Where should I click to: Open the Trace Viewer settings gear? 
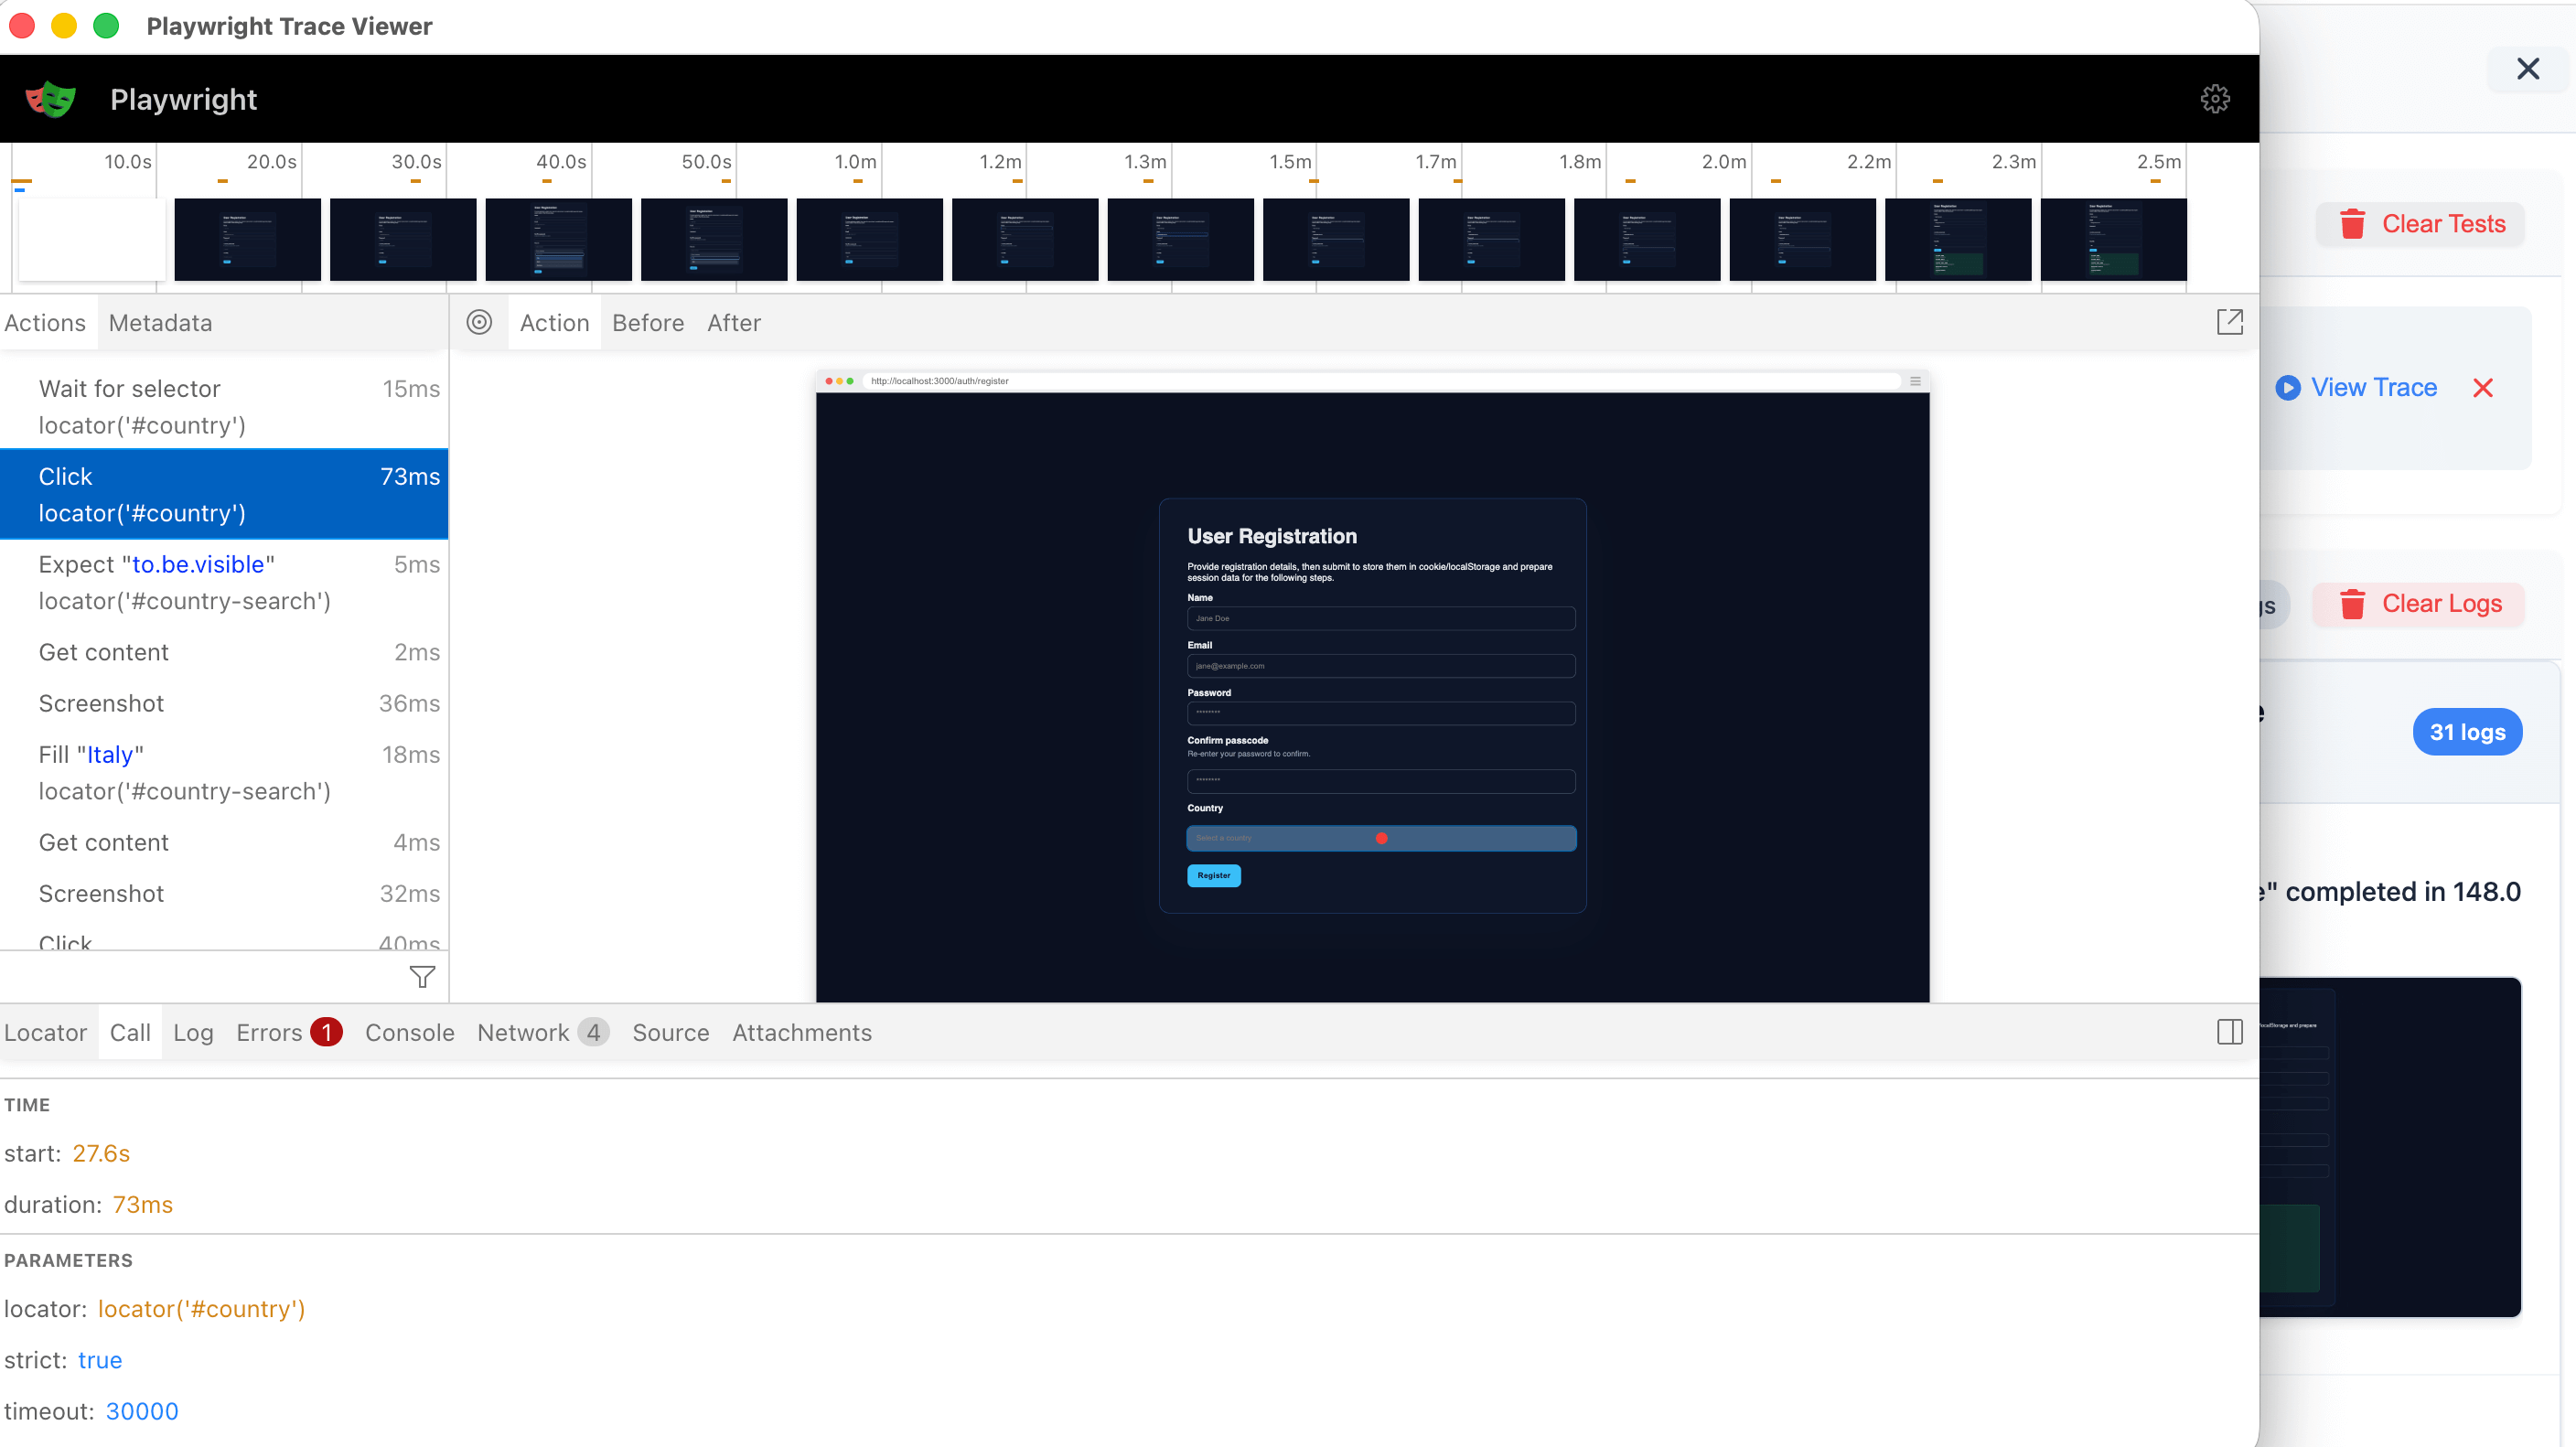(x=2216, y=98)
